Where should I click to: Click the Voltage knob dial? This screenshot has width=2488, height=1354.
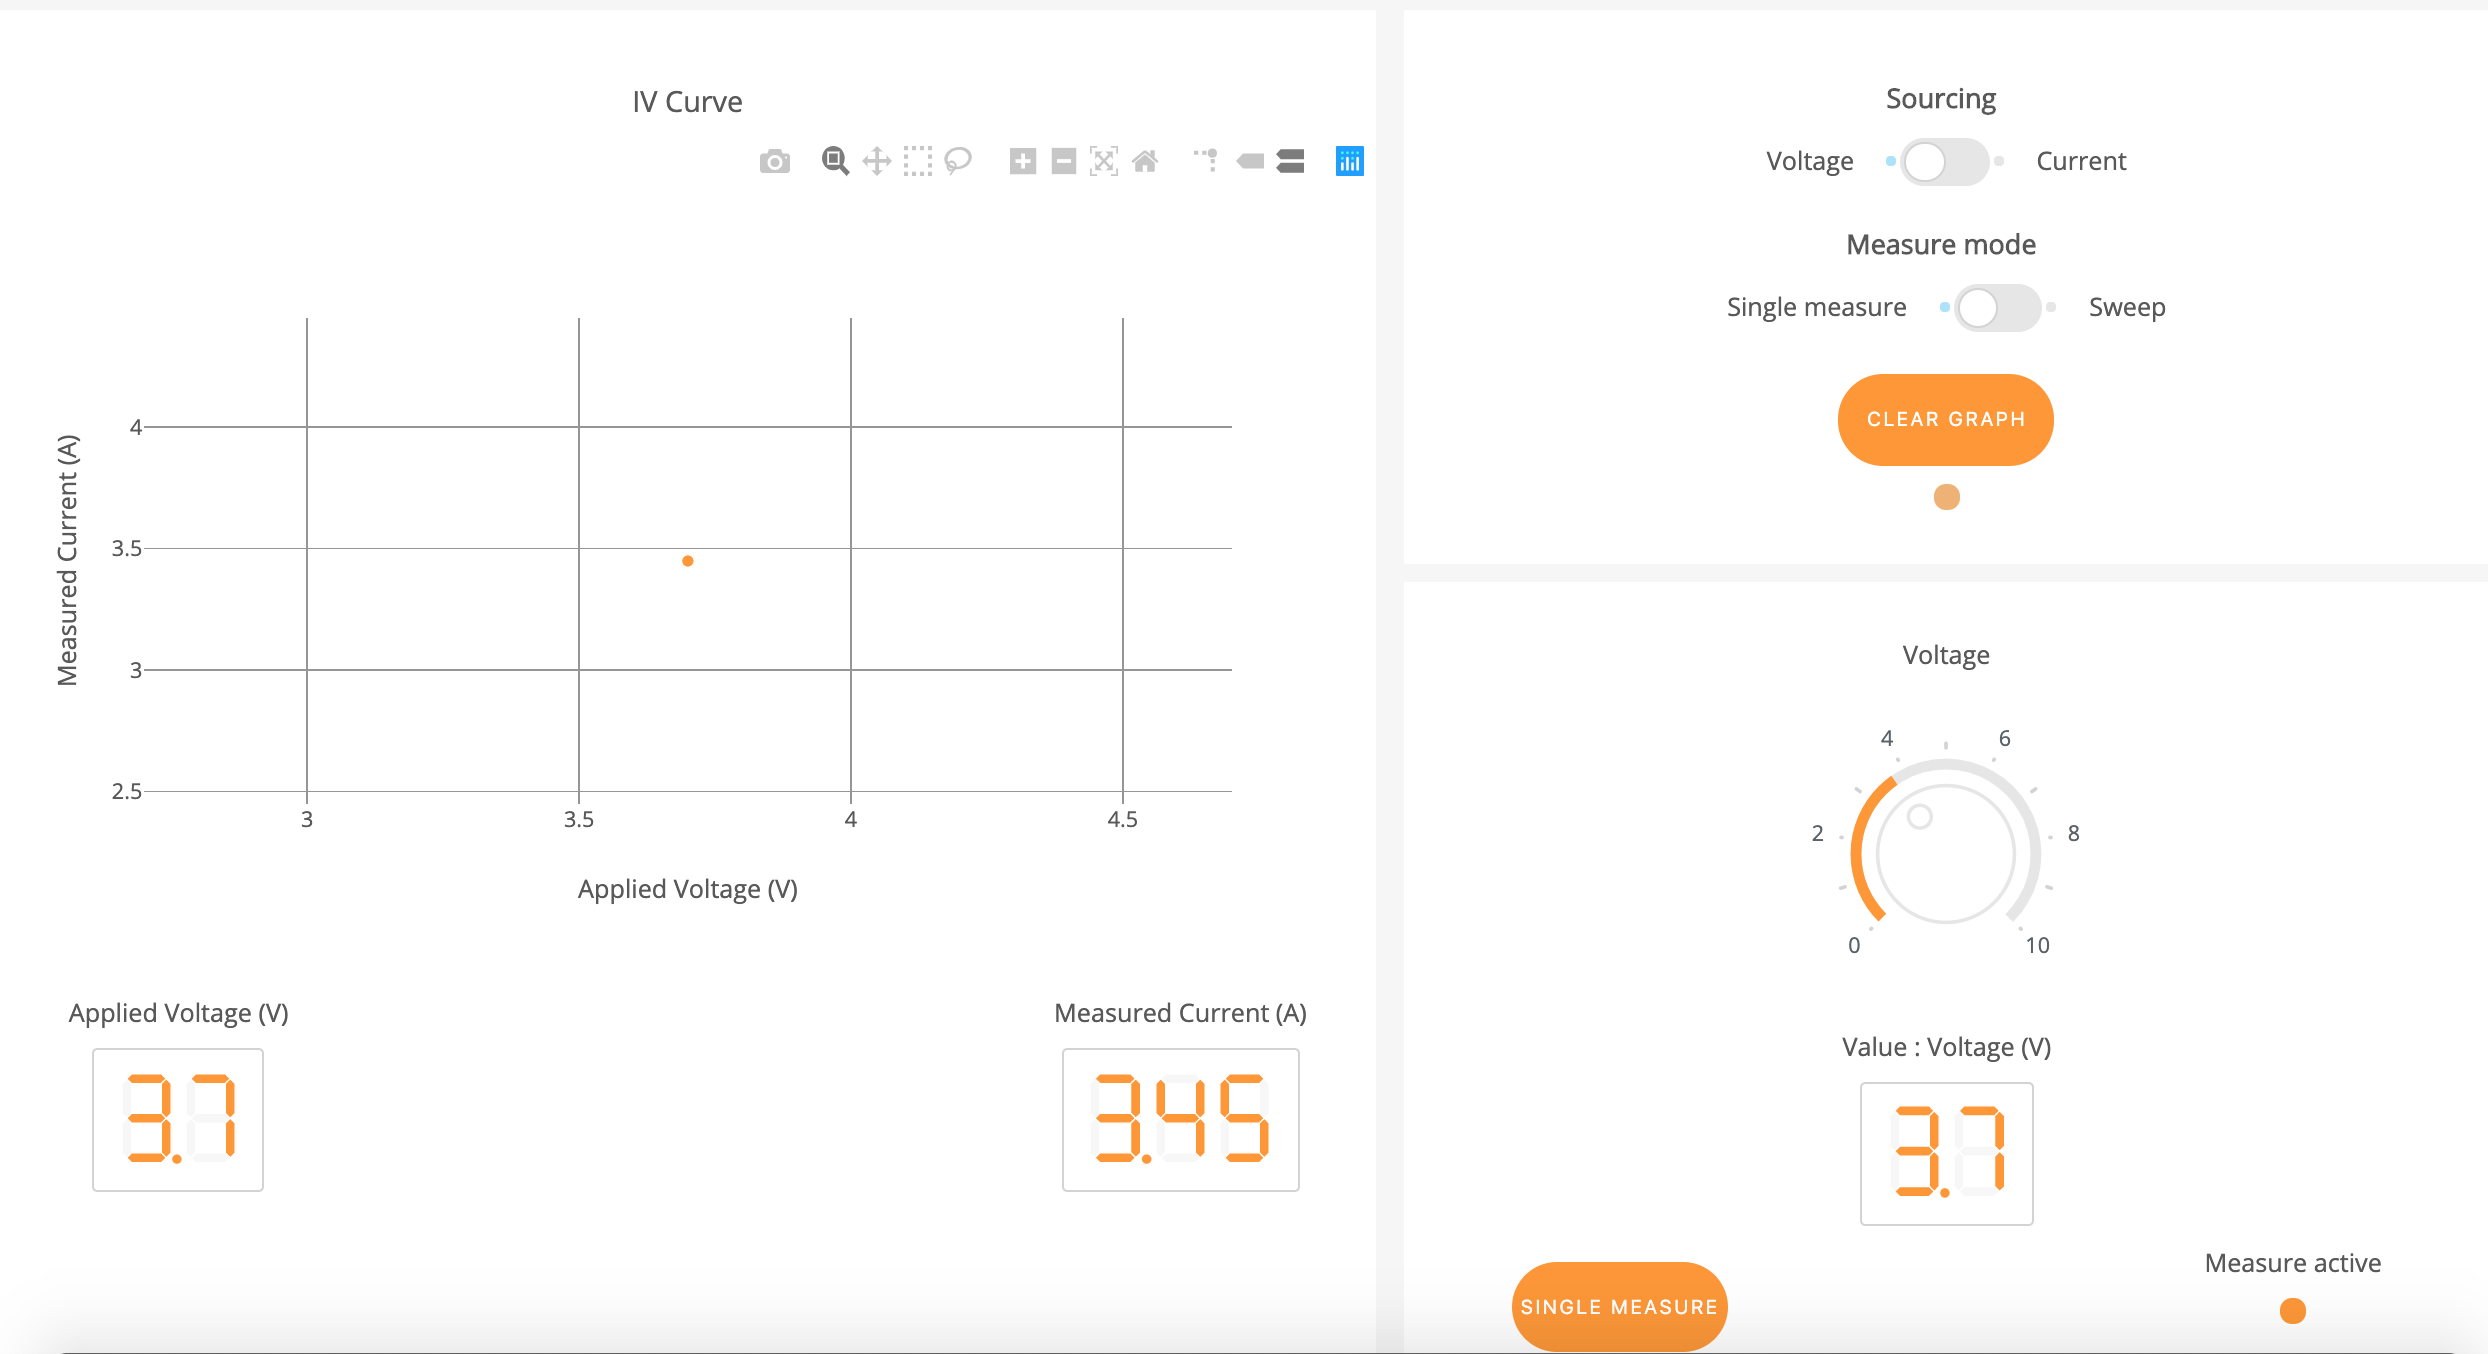coord(1945,853)
